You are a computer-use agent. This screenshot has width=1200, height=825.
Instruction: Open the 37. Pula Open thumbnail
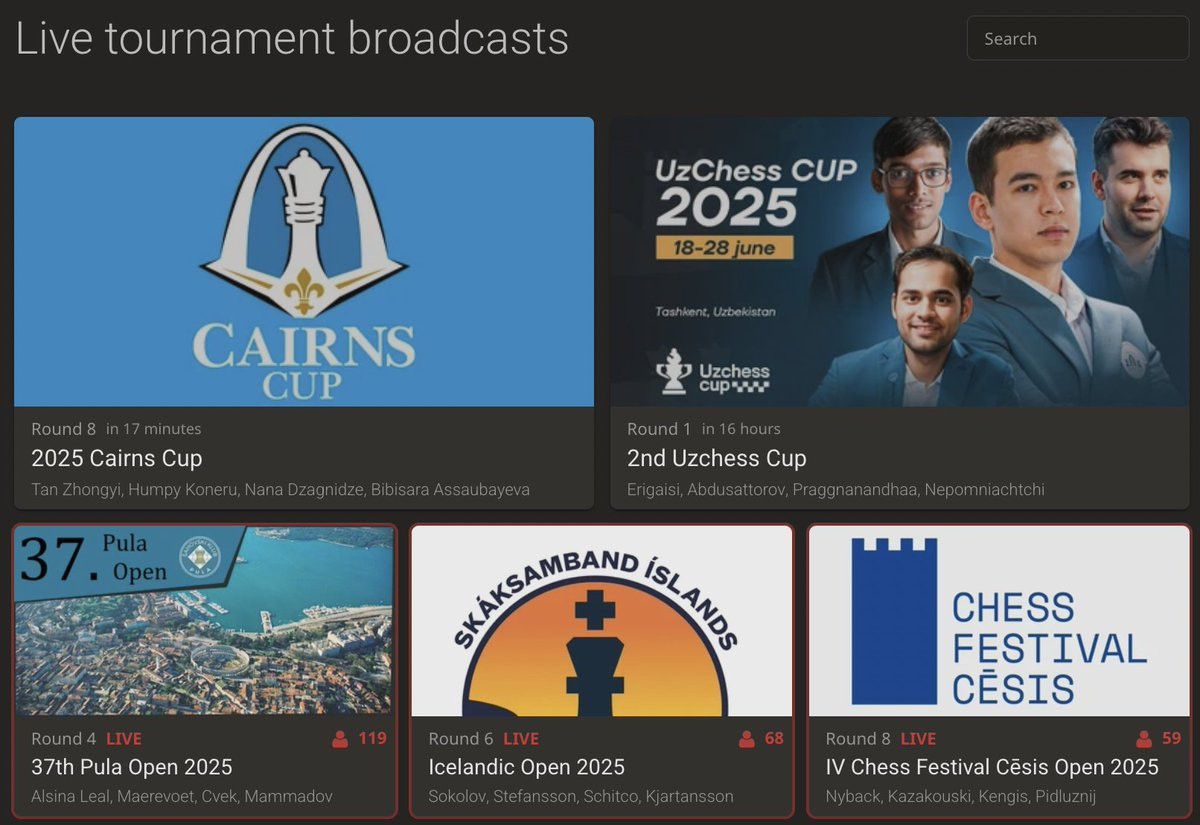click(204, 621)
